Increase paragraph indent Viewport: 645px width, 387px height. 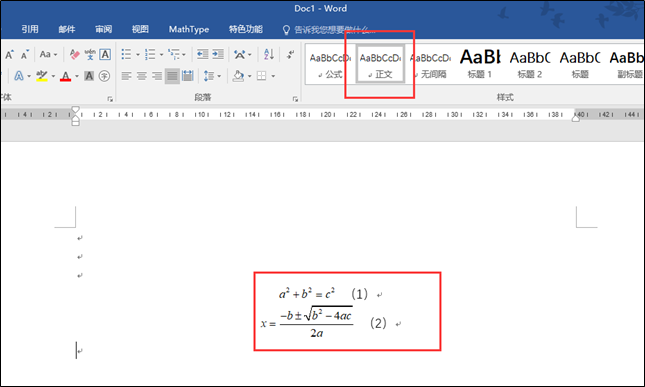click(x=218, y=54)
